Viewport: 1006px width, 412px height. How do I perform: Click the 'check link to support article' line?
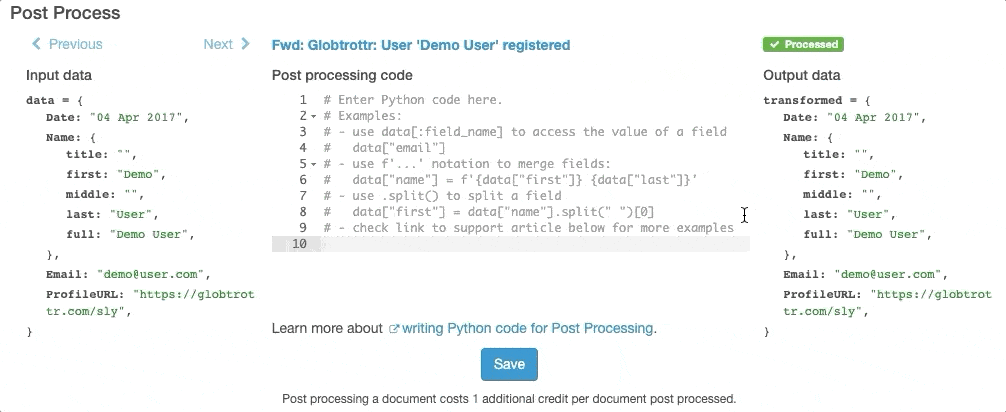(x=528, y=228)
